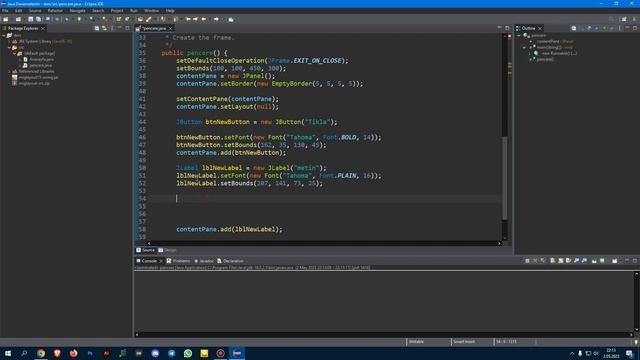Switch to the Java perspective icon

point(634,19)
